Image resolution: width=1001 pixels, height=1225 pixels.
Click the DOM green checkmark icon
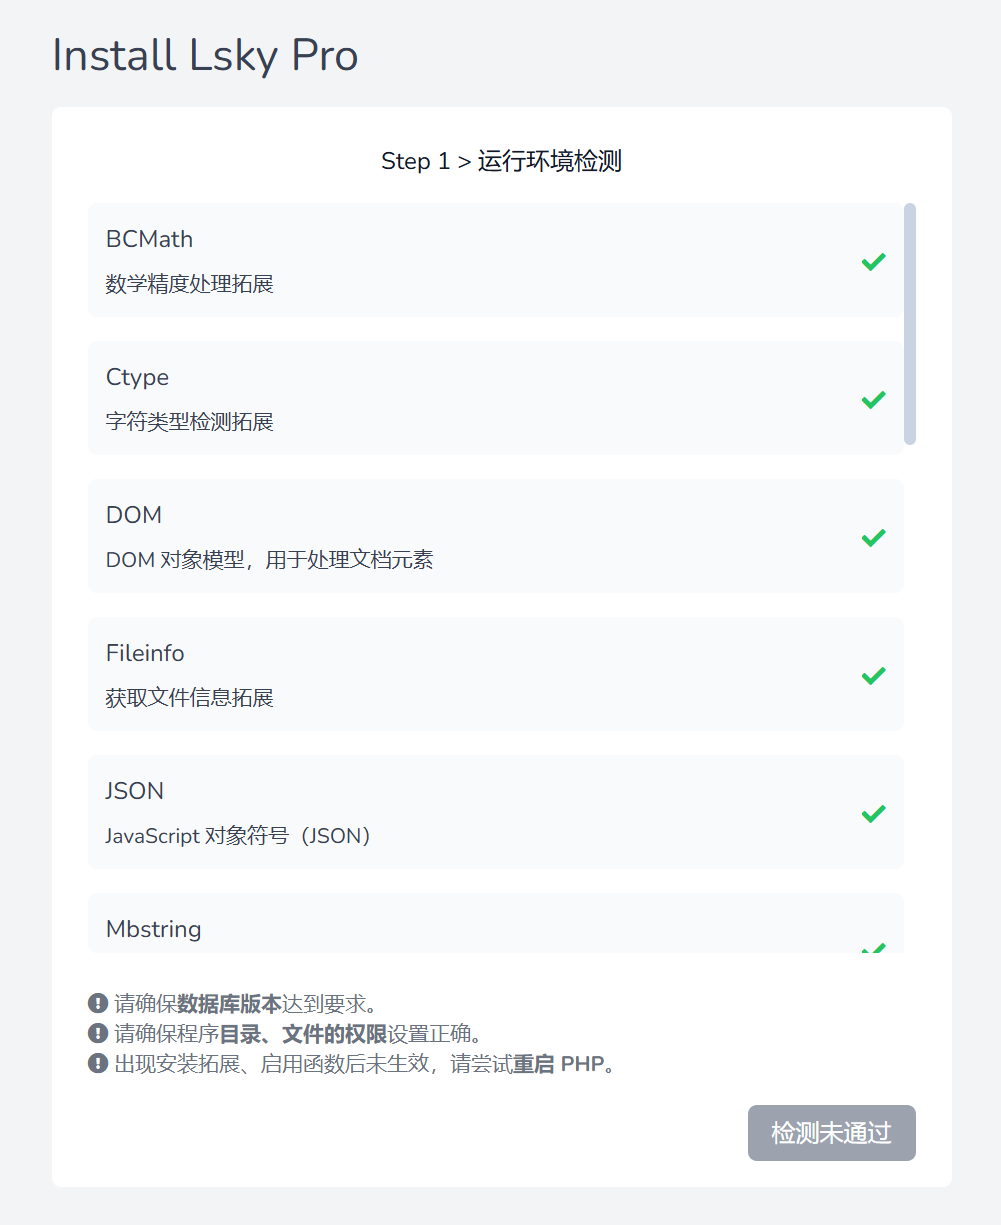tap(874, 537)
